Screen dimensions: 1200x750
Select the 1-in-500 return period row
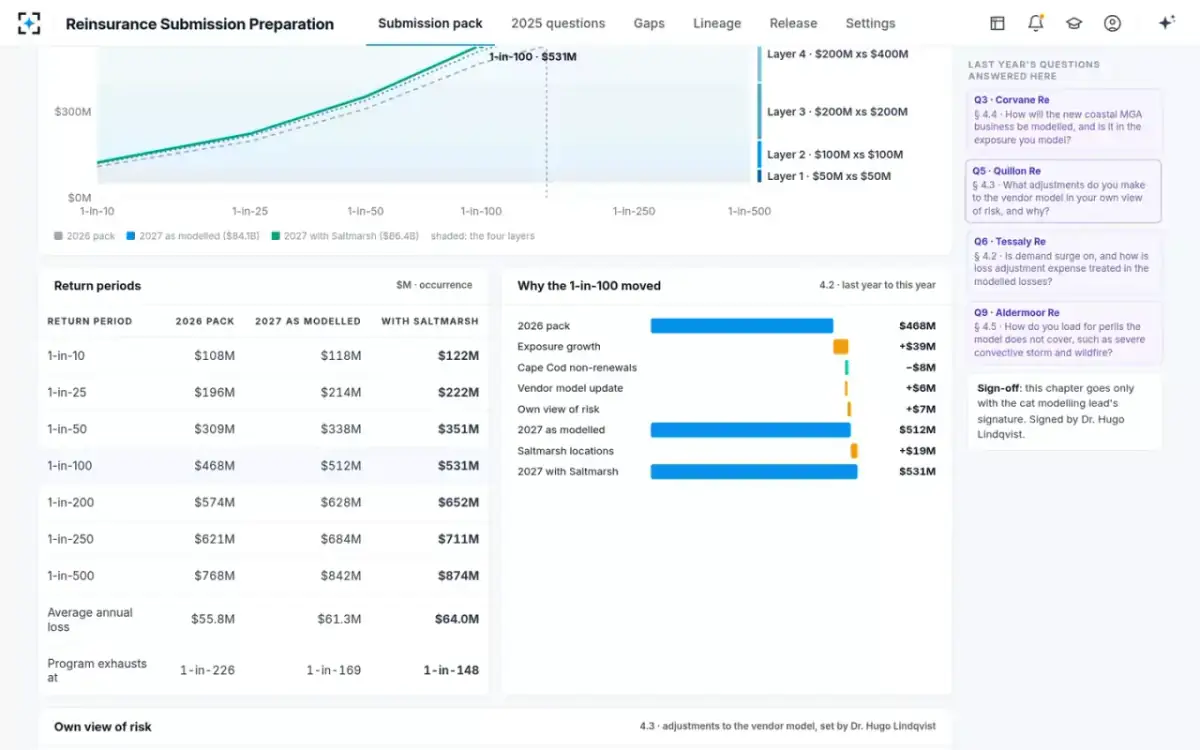coord(263,575)
